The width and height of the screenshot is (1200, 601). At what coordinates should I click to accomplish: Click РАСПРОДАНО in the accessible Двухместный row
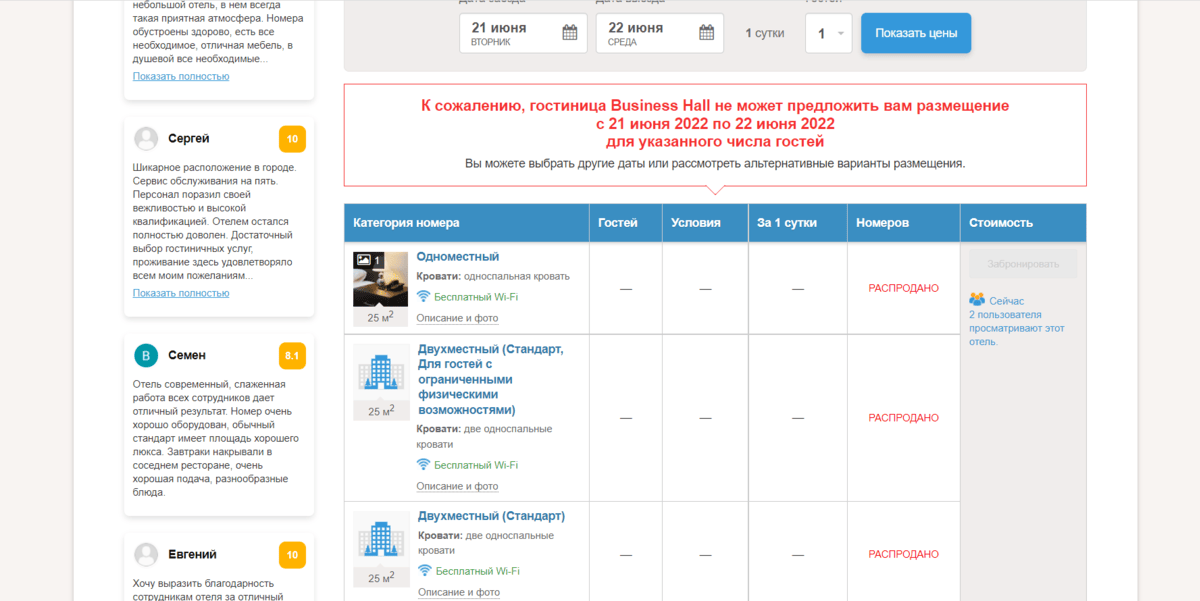[x=904, y=418]
